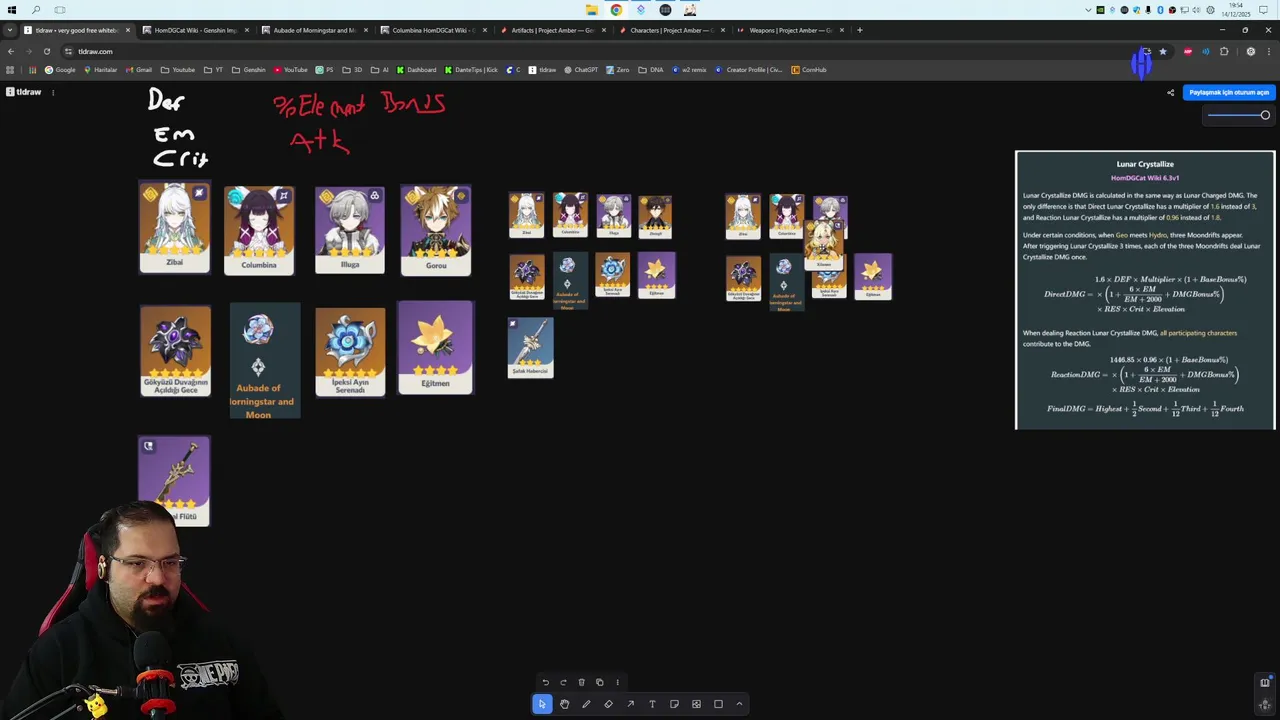This screenshot has width=1280, height=720.
Task: Select the Gorou character card
Action: pyautogui.click(x=436, y=229)
